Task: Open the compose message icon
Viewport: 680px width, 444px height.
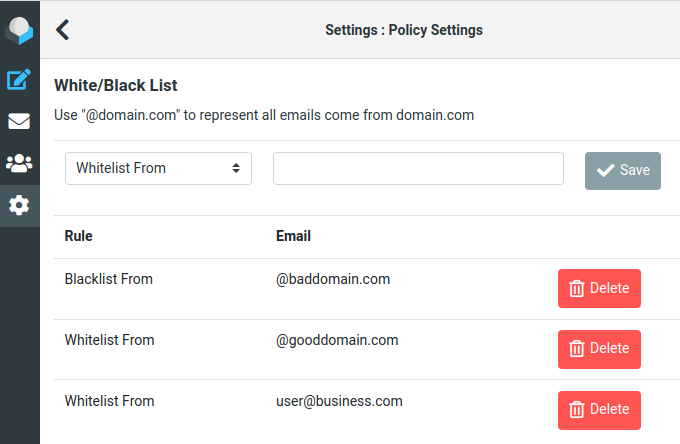Action: coord(19,79)
